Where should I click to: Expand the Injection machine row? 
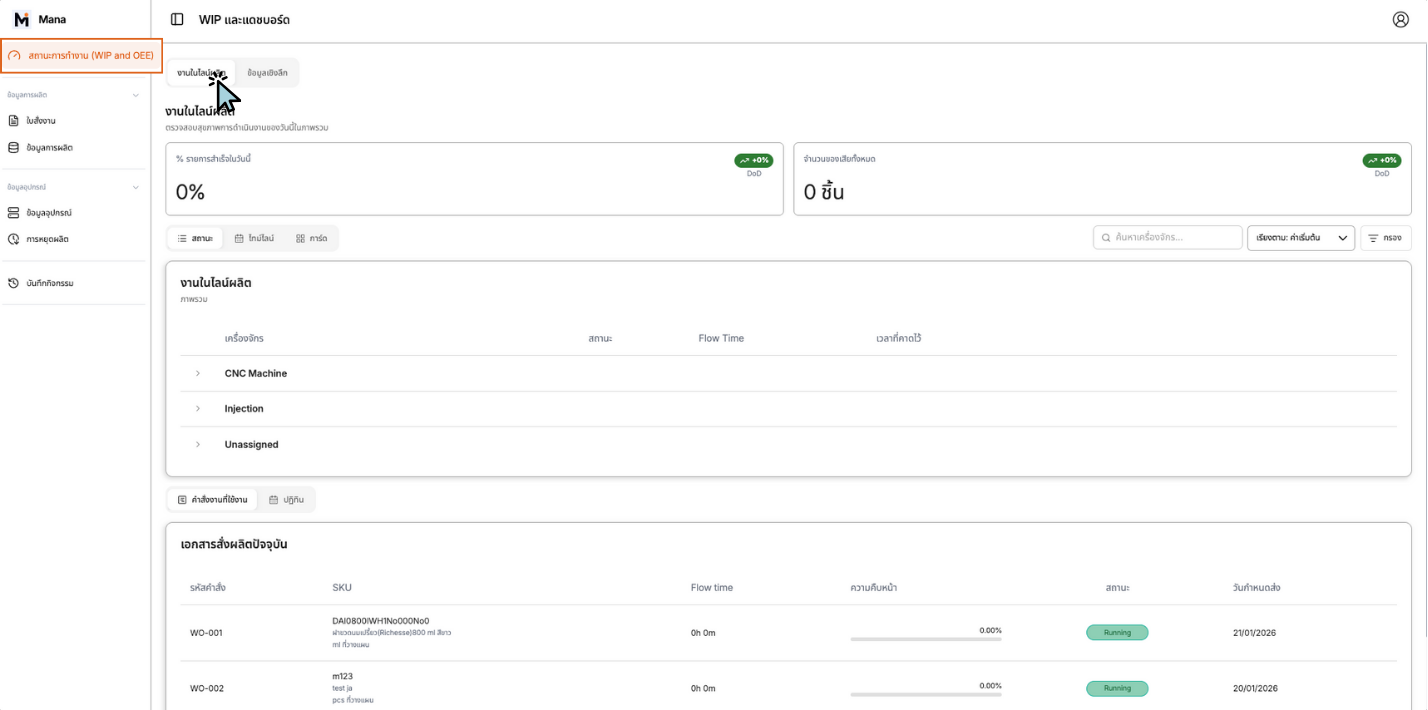pyautogui.click(x=198, y=409)
